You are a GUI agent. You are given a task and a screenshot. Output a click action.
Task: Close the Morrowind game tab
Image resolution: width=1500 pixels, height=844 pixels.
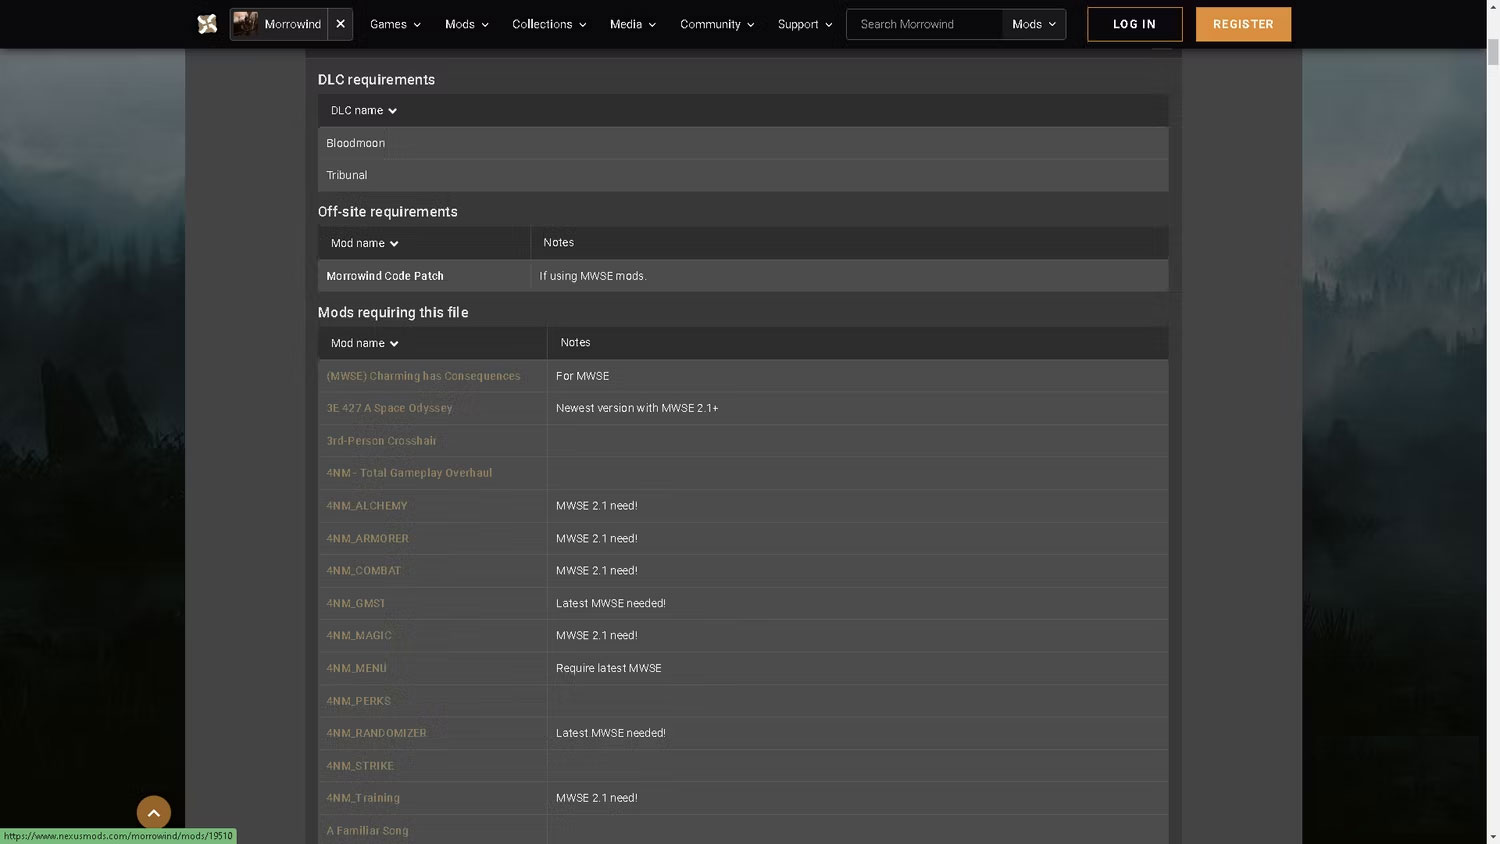(339, 23)
